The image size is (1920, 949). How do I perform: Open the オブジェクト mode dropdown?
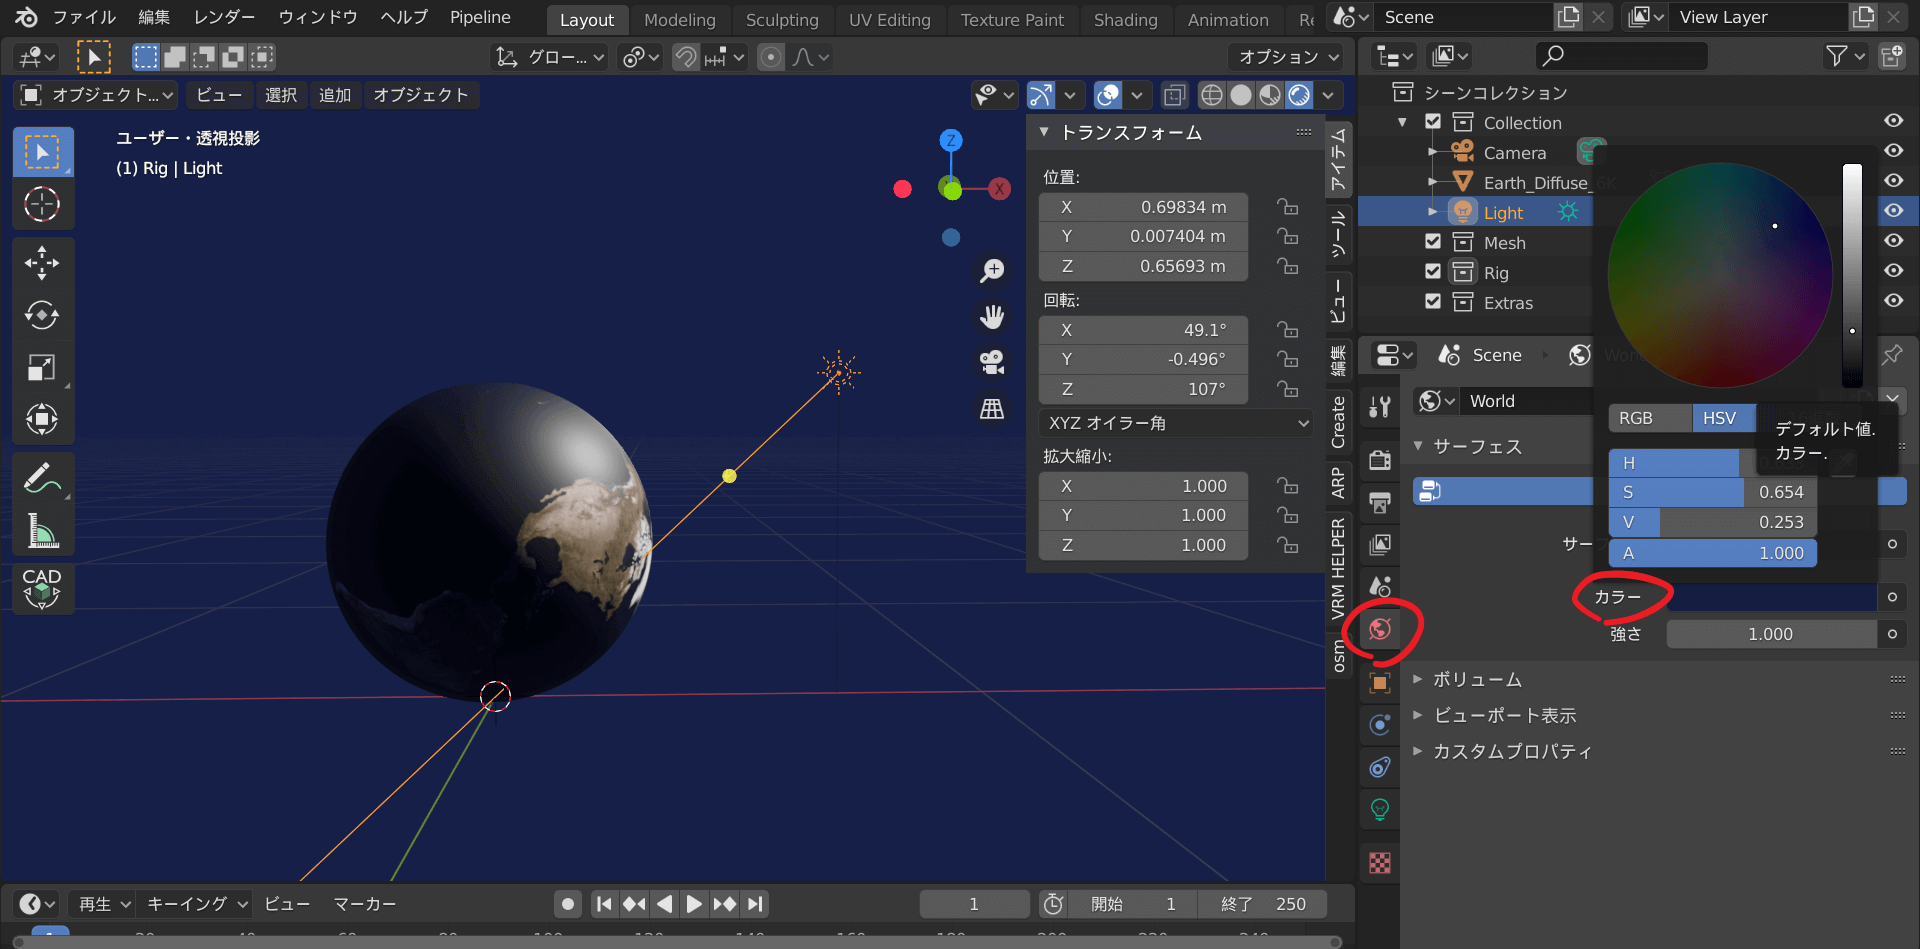pos(96,95)
